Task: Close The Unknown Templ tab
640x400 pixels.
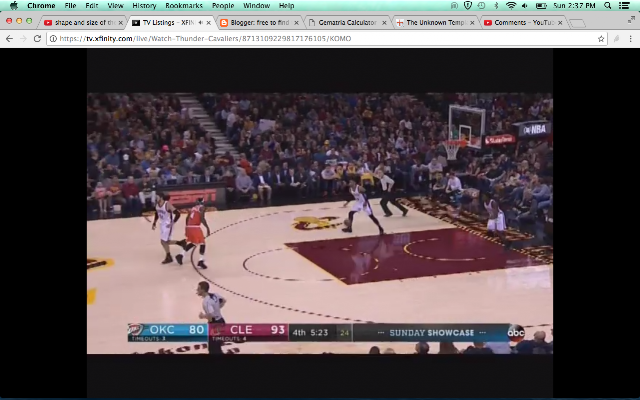Action: 472,23
